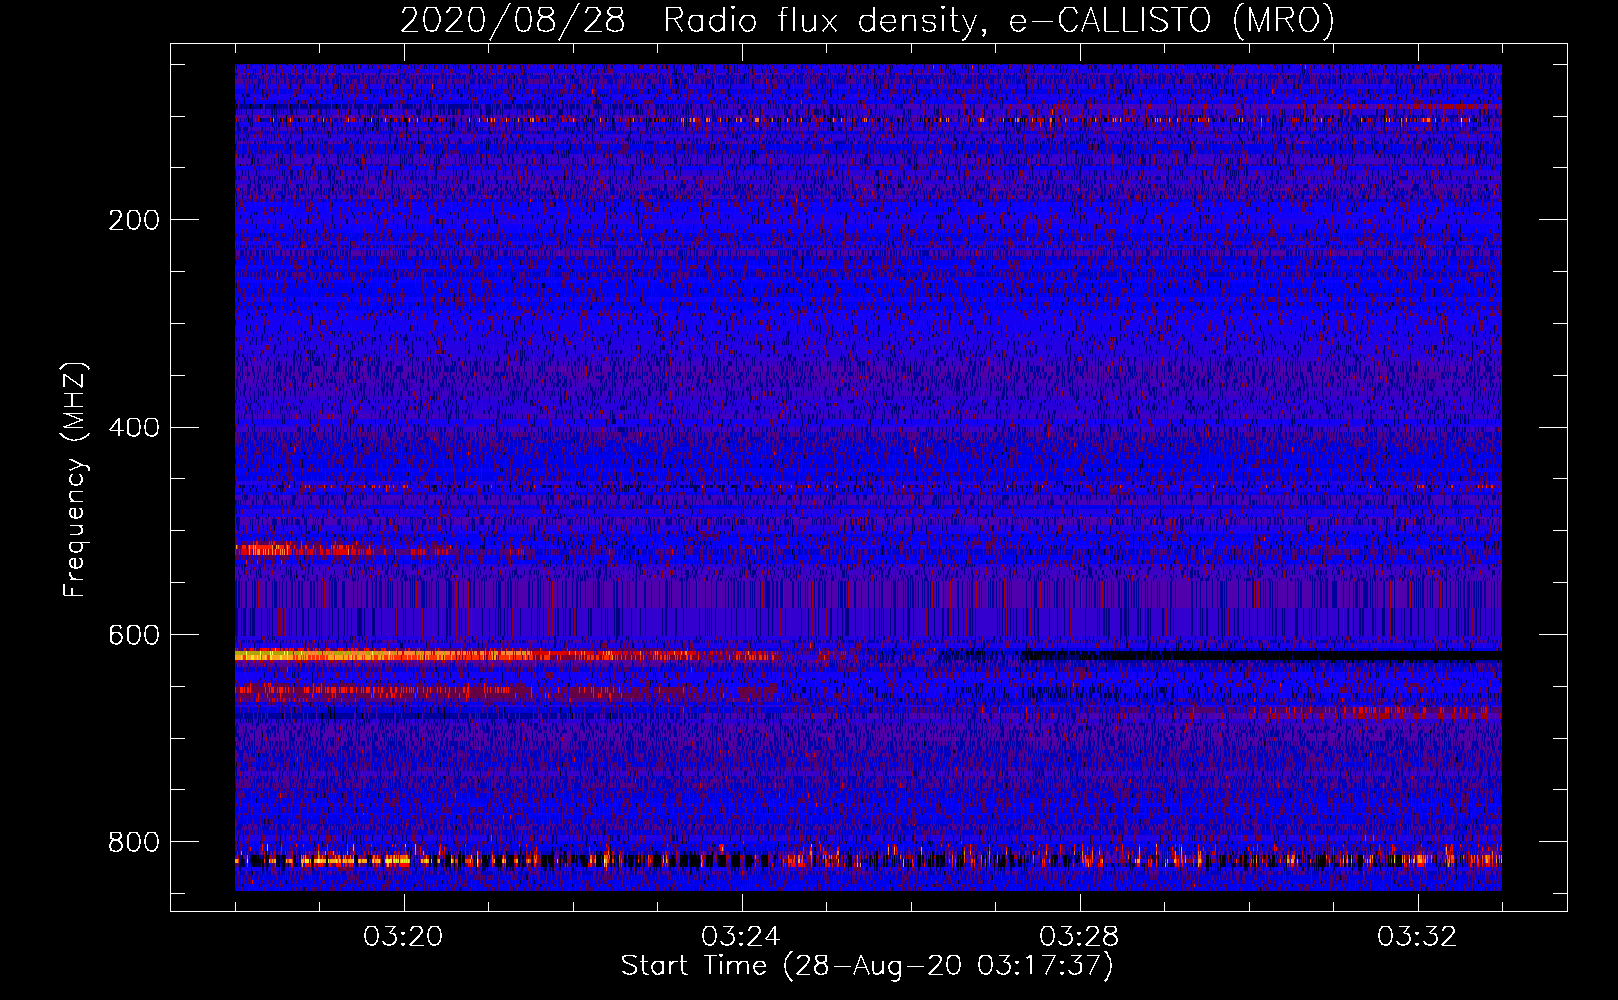Click the noisy interference band near 820 MHz
Screen dimensions: 1618x1000
click(x=868, y=858)
